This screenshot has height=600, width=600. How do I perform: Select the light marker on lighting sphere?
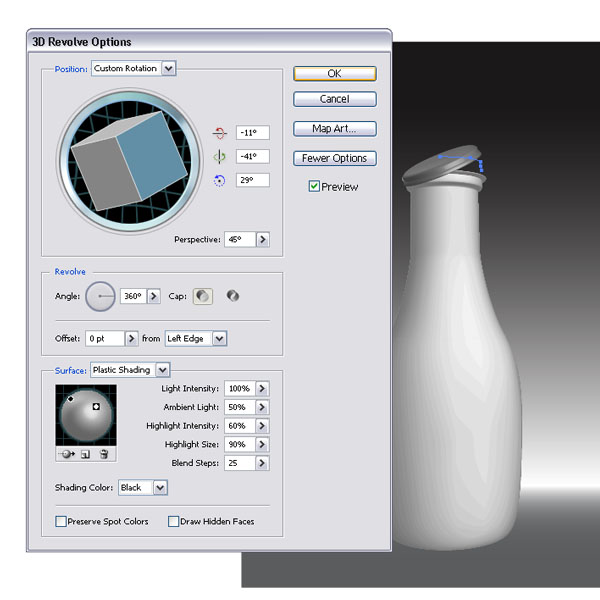pyautogui.click(x=71, y=399)
